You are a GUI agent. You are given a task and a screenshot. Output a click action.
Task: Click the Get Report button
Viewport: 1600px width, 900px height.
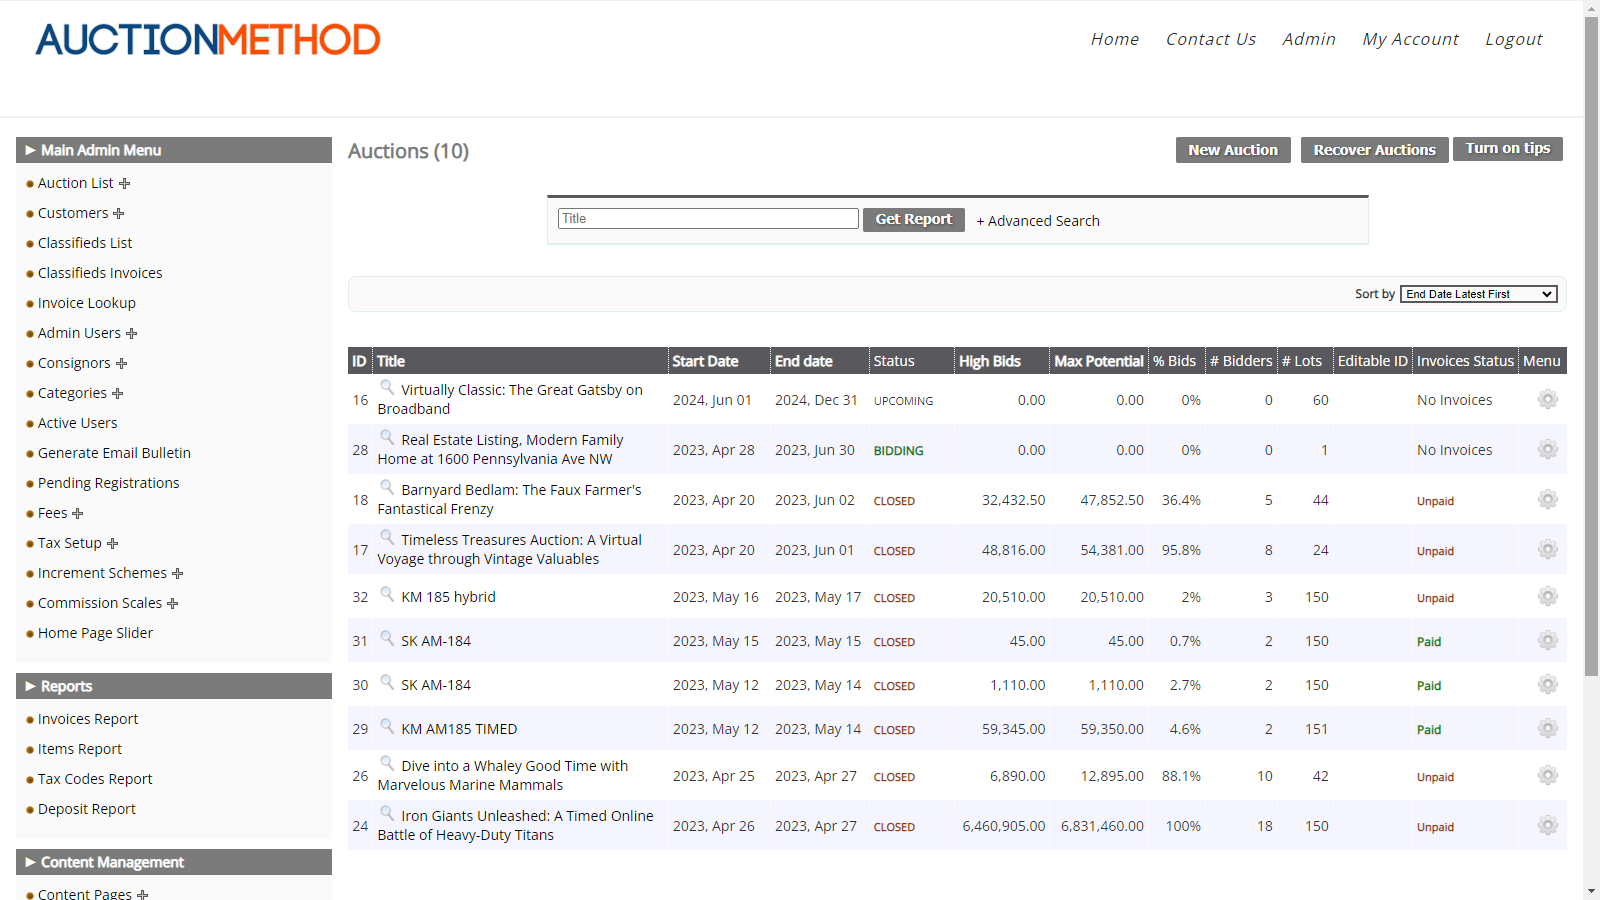[x=914, y=220]
